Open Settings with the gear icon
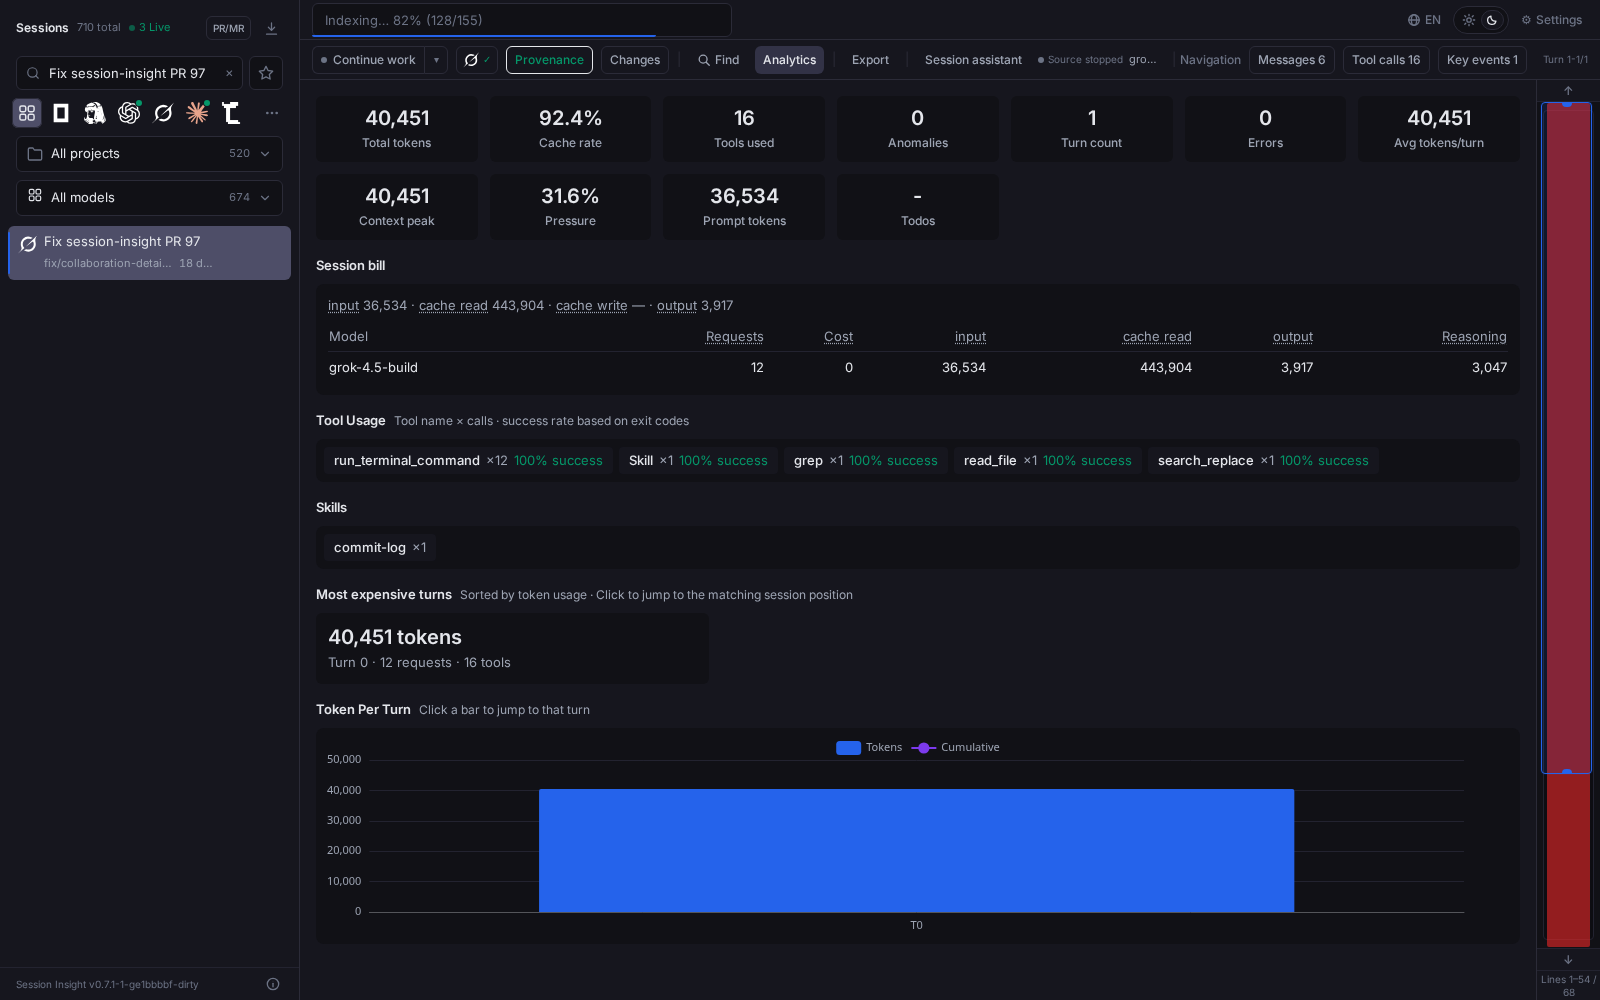The height and width of the screenshot is (1000, 1600). point(1552,20)
